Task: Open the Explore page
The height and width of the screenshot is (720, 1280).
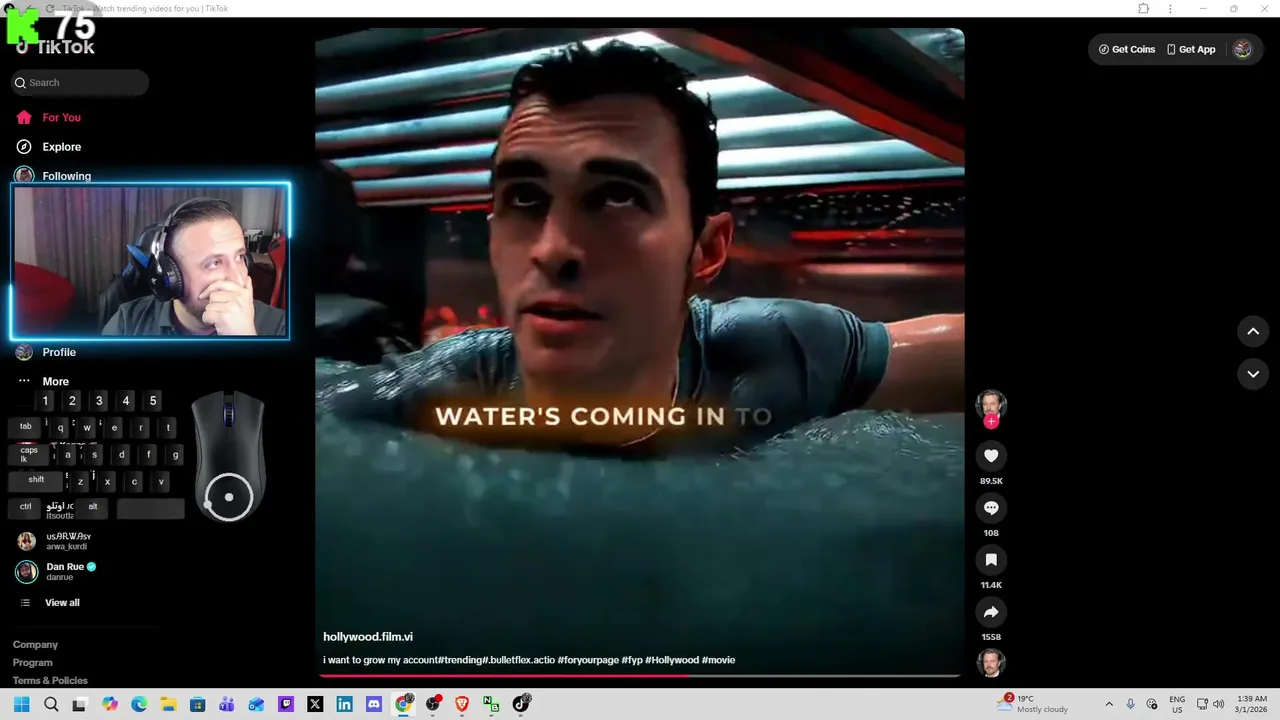Action: 61,147
